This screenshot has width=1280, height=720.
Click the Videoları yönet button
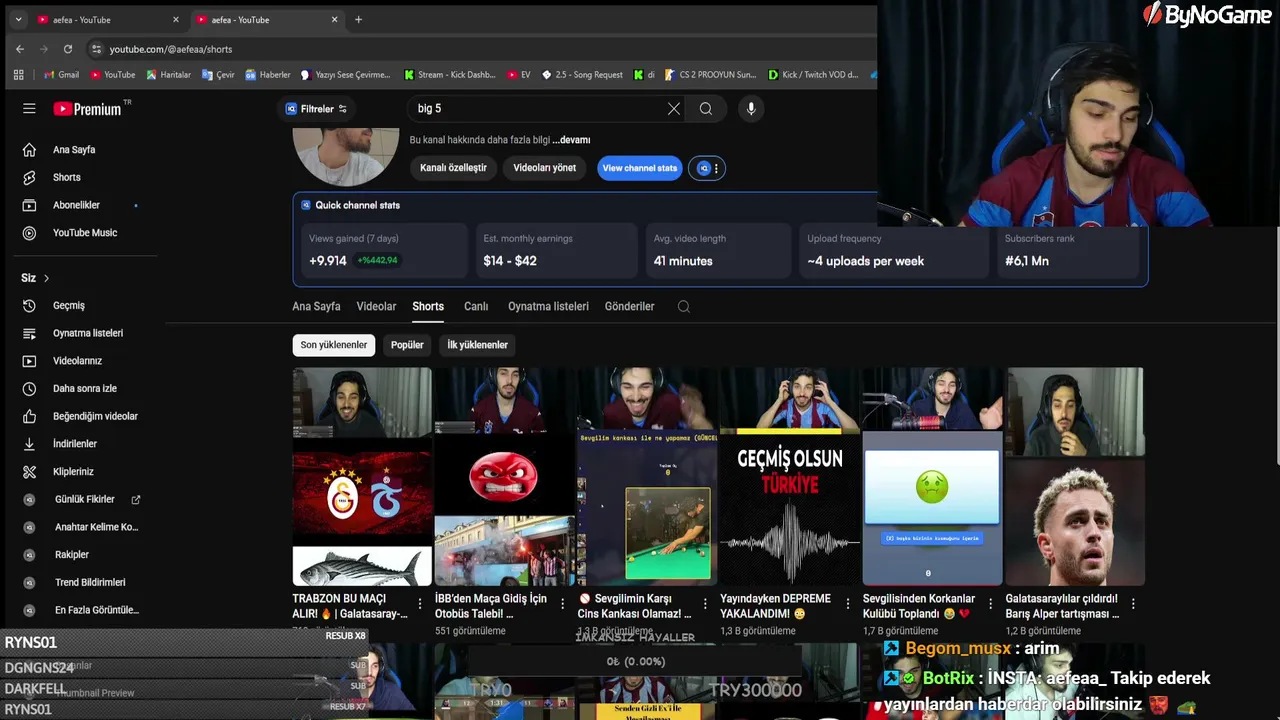coord(544,168)
